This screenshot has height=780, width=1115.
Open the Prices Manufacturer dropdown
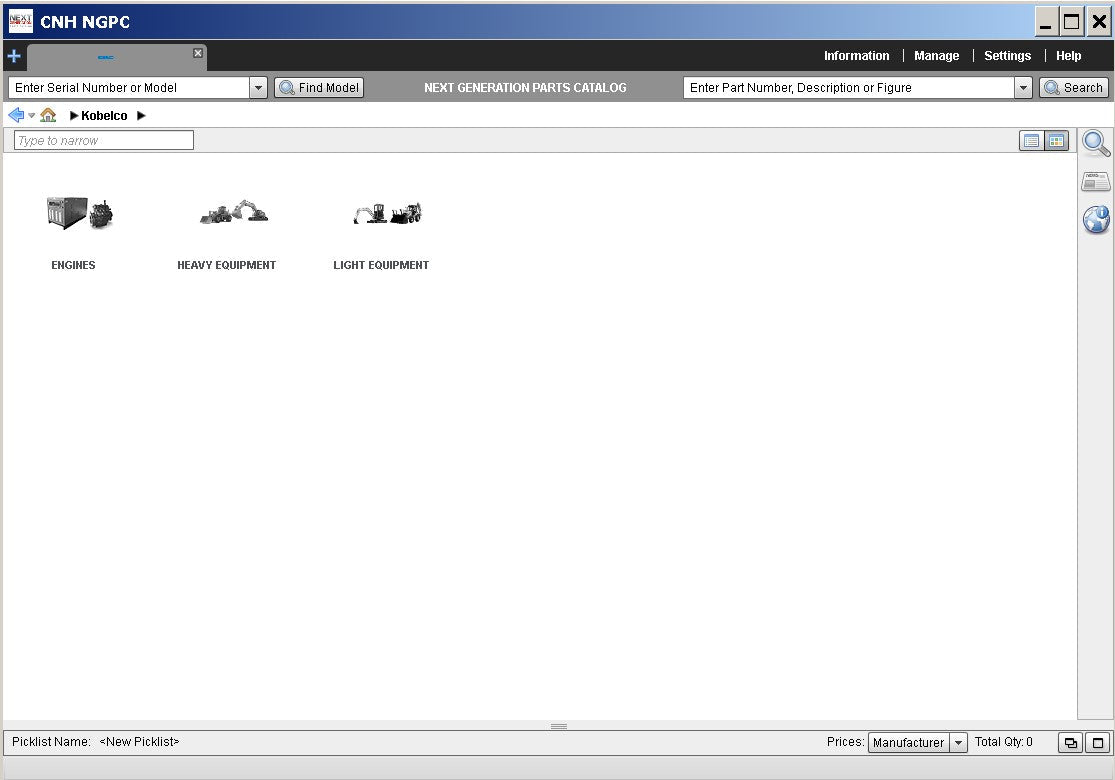click(958, 743)
